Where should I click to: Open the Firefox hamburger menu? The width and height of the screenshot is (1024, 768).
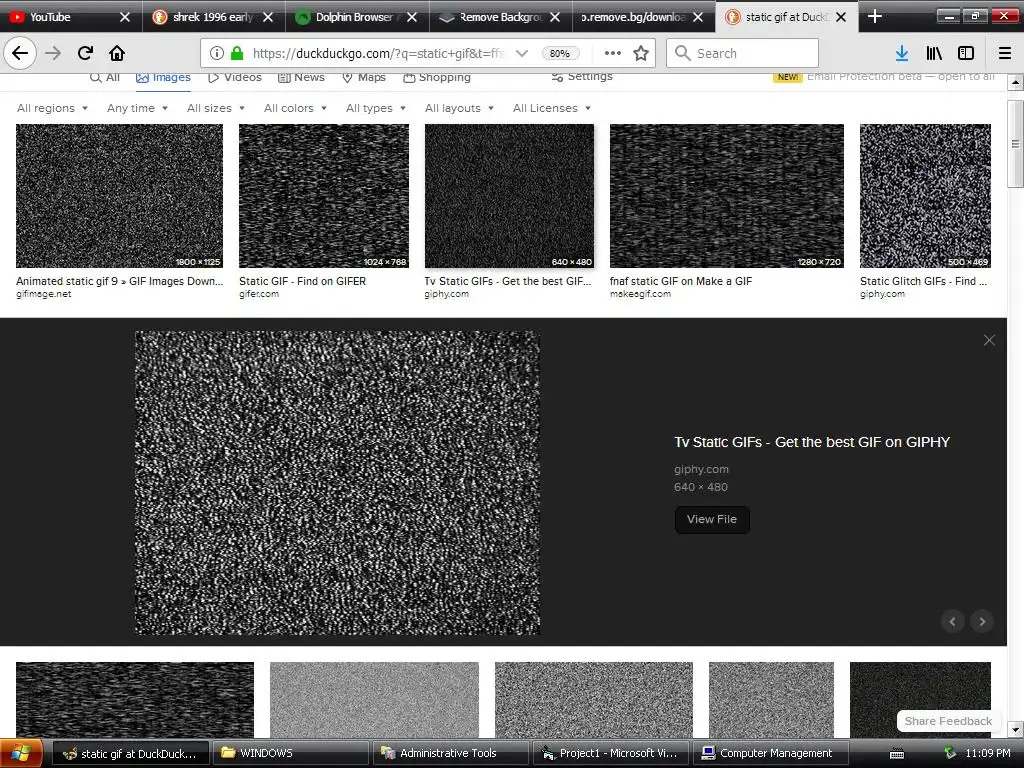point(1004,53)
